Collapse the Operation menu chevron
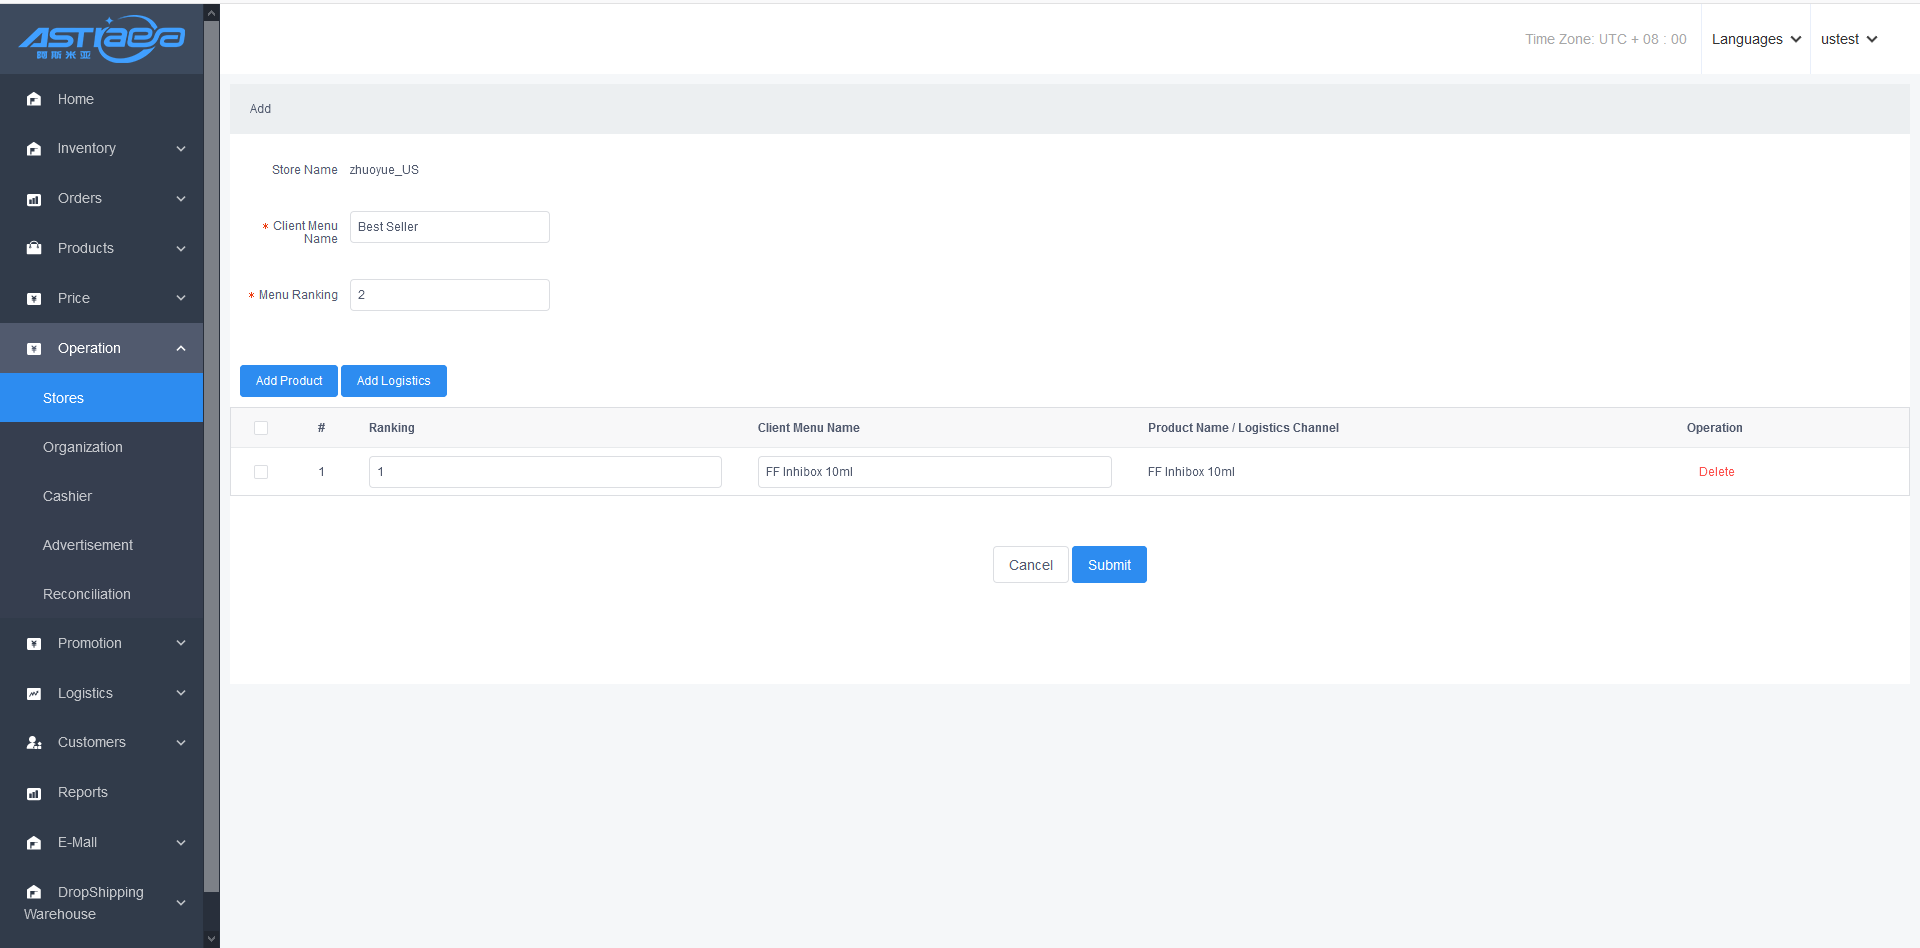 [181, 348]
